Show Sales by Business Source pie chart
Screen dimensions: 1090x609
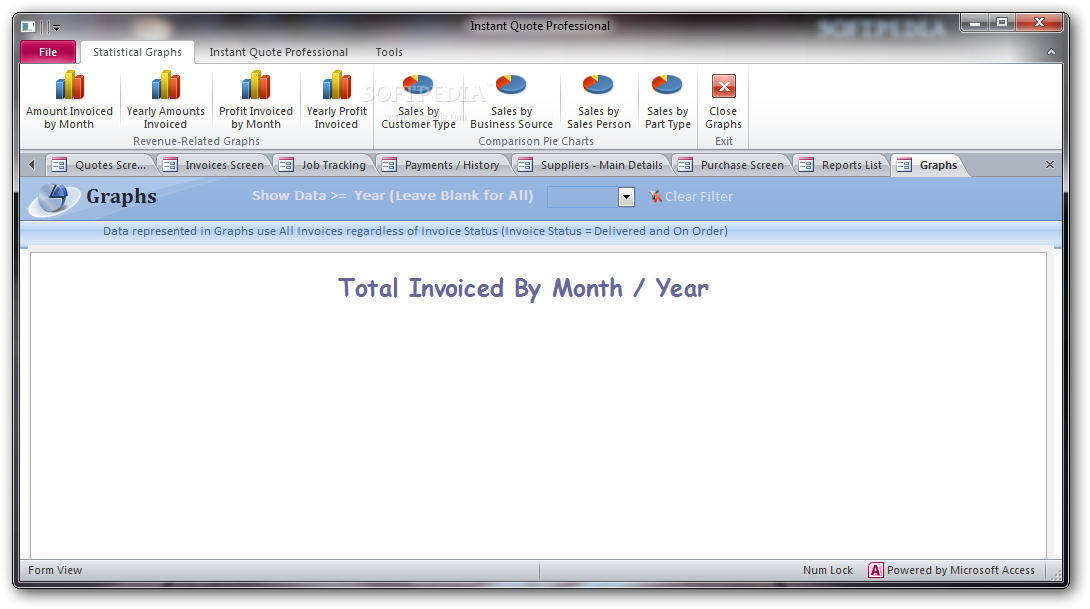click(x=511, y=102)
